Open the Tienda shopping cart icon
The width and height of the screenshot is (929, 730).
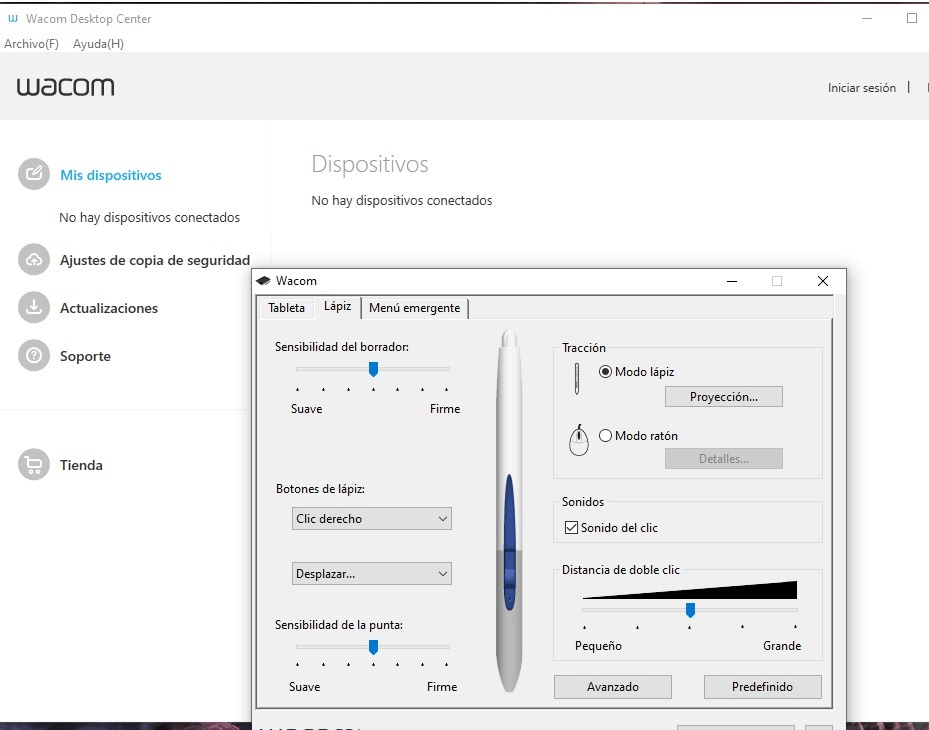[34, 464]
